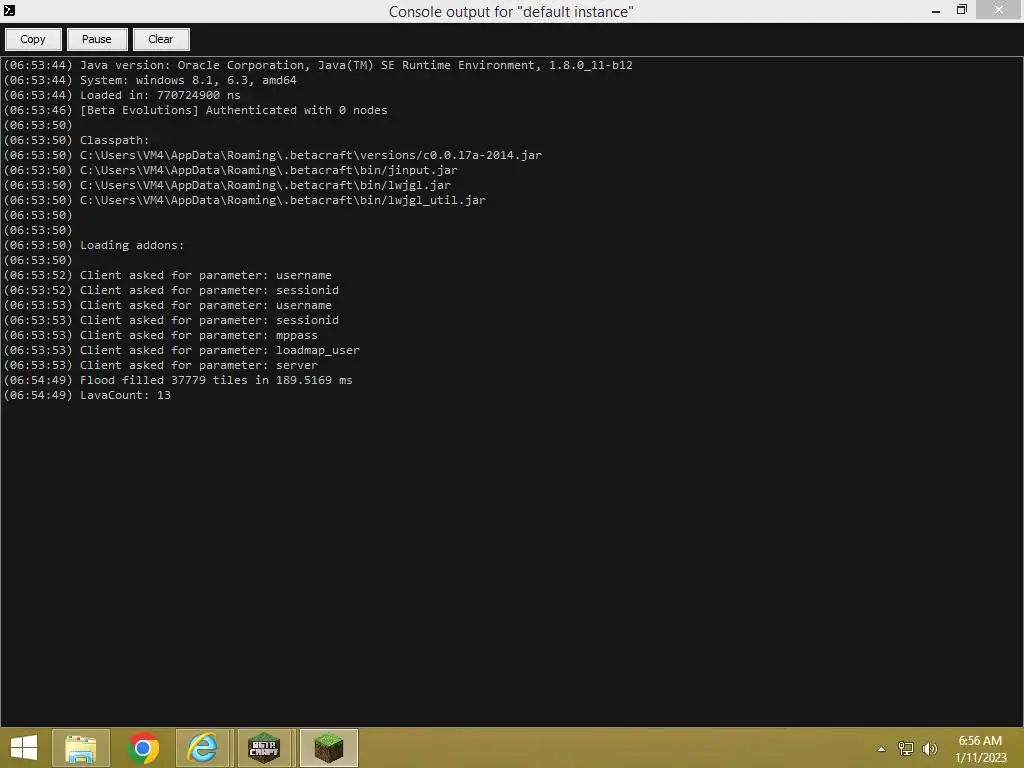Close the console output window
This screenshot has width=1024, height=768.
[x=999, y=10]
